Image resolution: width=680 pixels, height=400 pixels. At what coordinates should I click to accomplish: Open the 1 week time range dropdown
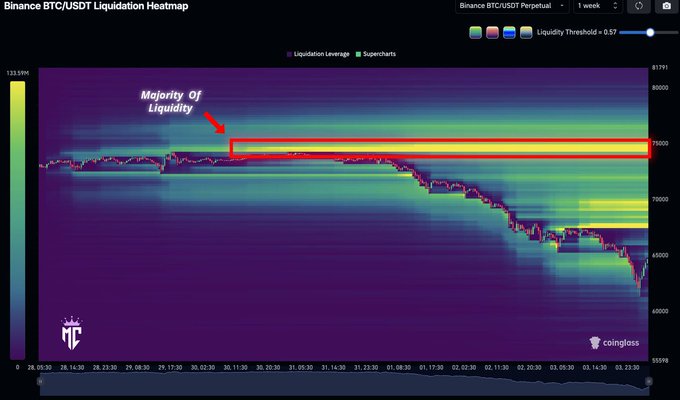(x=598, y=6)
